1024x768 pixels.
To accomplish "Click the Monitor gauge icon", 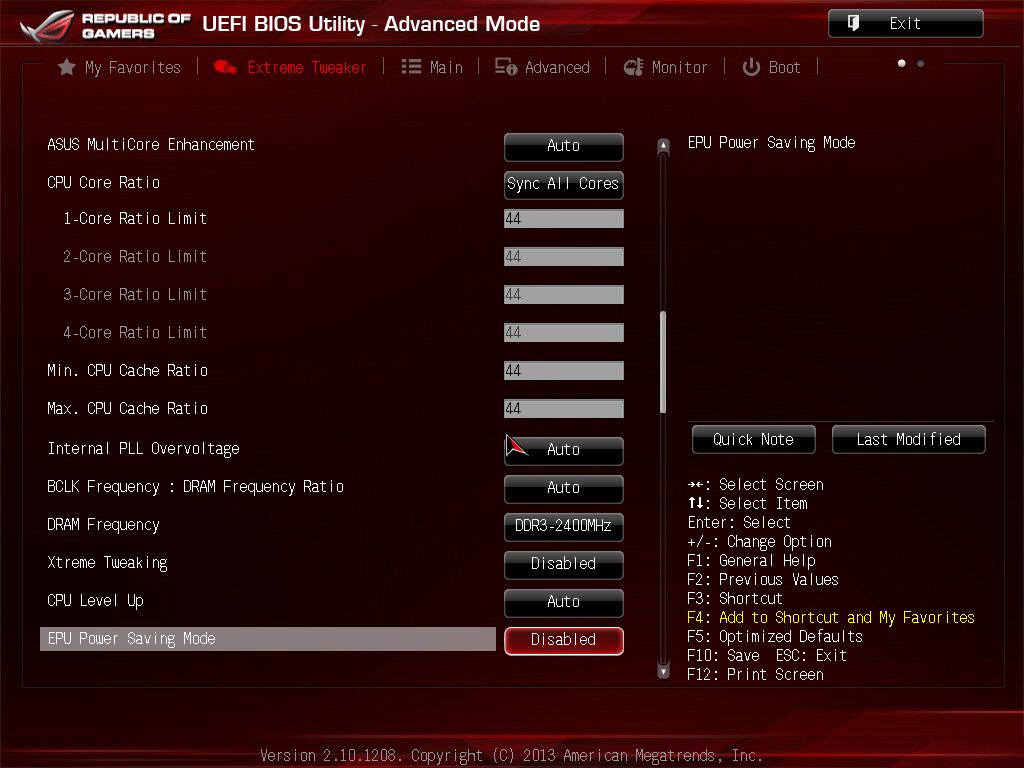I will (633, 67).
